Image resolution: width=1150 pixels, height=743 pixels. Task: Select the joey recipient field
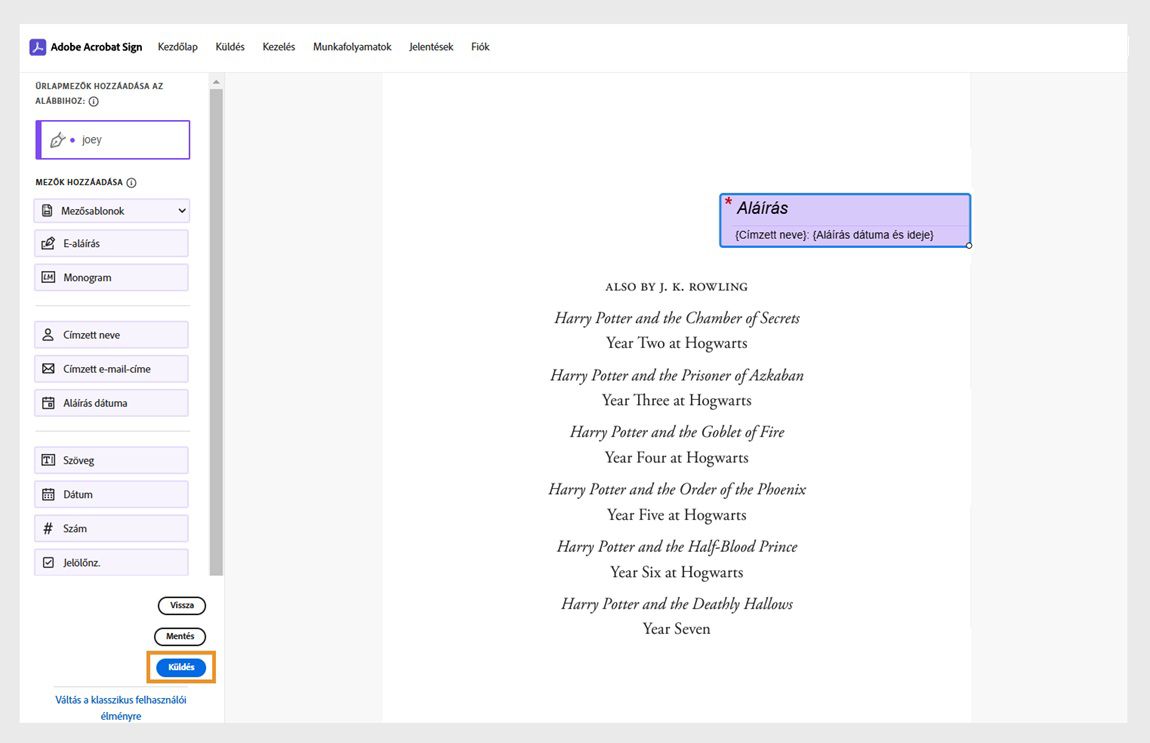tap(113, 139)
